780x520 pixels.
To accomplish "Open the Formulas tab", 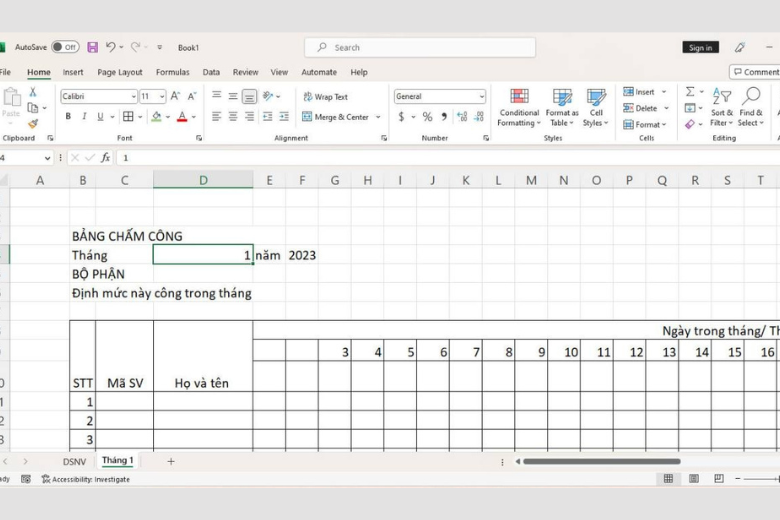I will [173, 72].
